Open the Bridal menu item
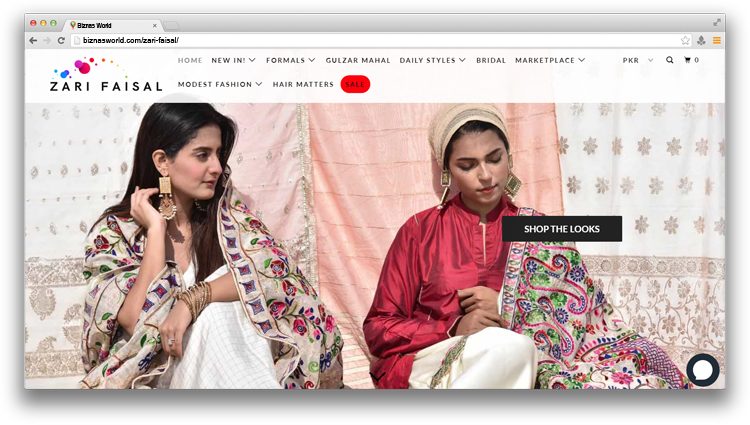The image size is (750, 425). click(x=491, y=60)
